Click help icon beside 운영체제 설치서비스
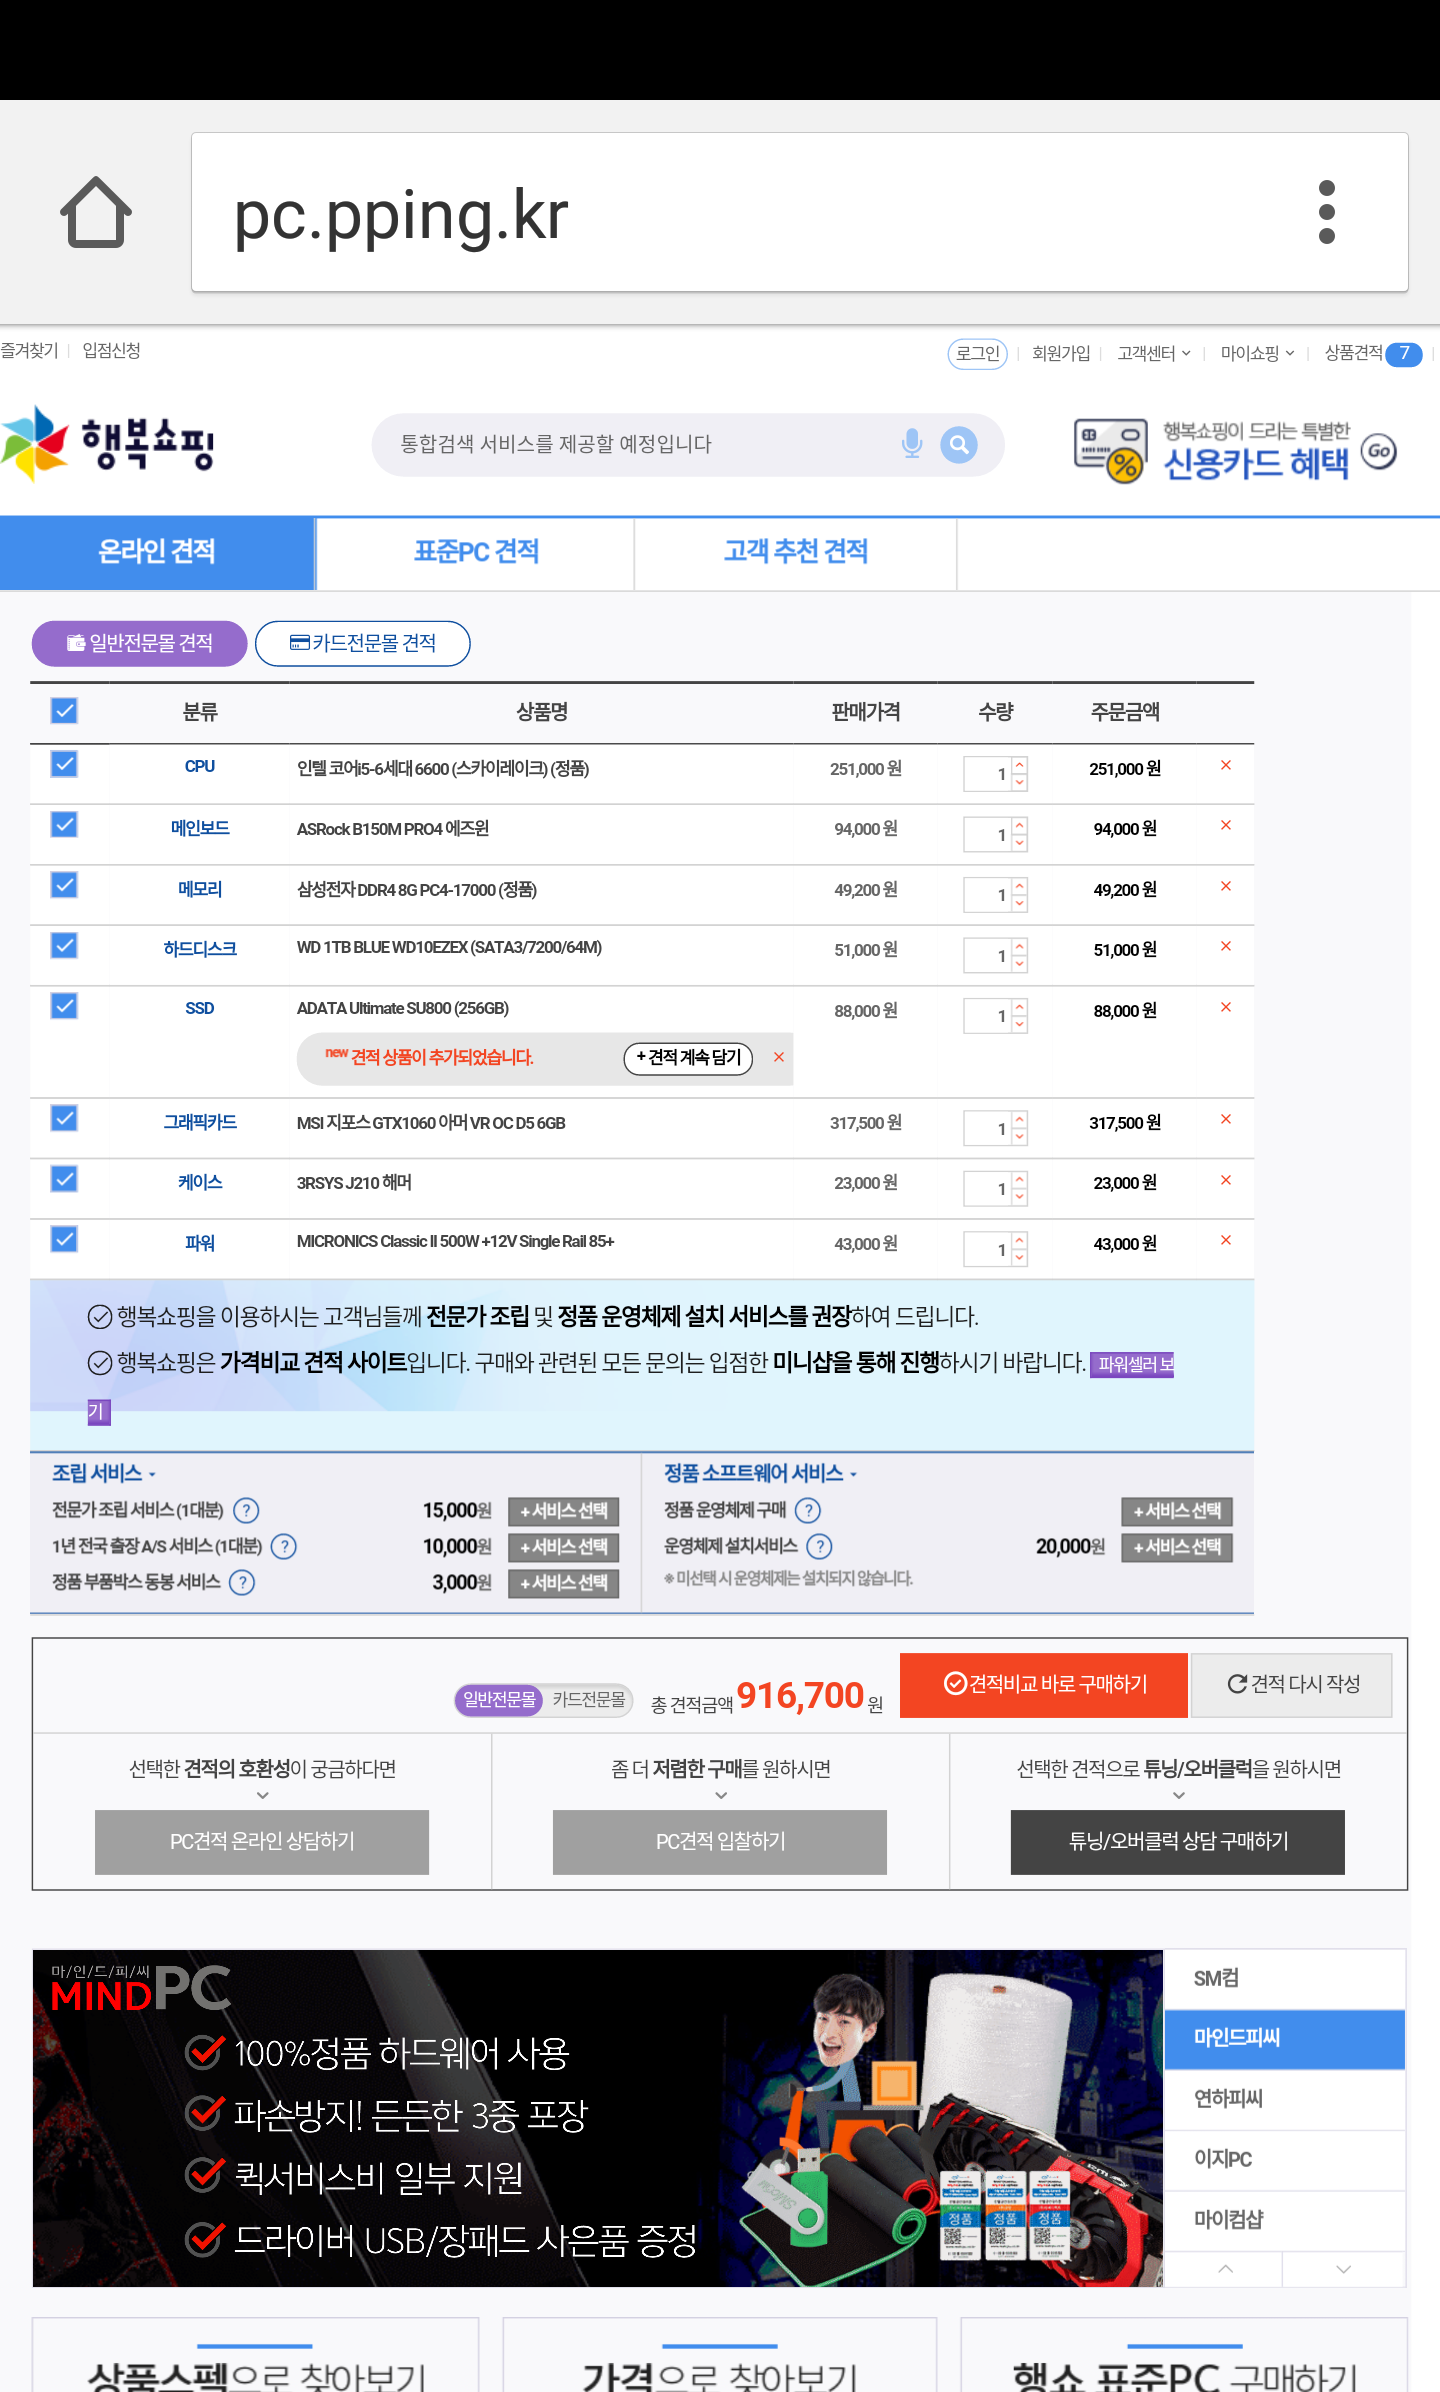 pyautogui.click(x=819, y=1547)
